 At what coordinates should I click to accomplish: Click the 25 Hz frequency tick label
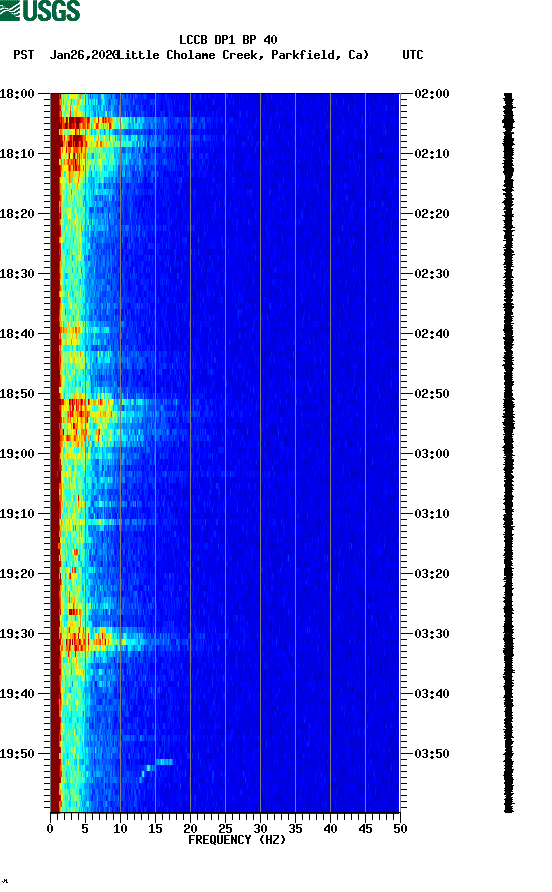[225, 829]
